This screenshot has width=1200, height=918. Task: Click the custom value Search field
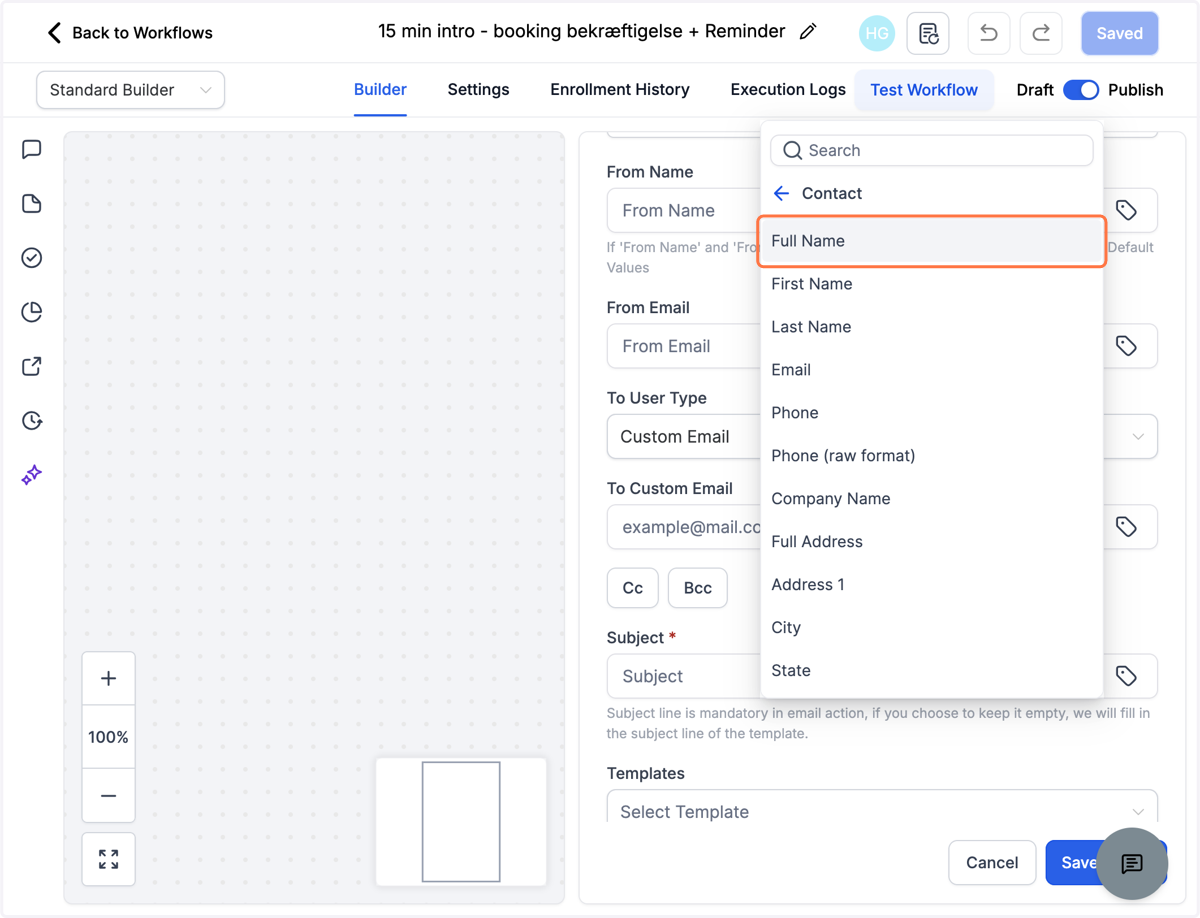[x=932, y=150]
